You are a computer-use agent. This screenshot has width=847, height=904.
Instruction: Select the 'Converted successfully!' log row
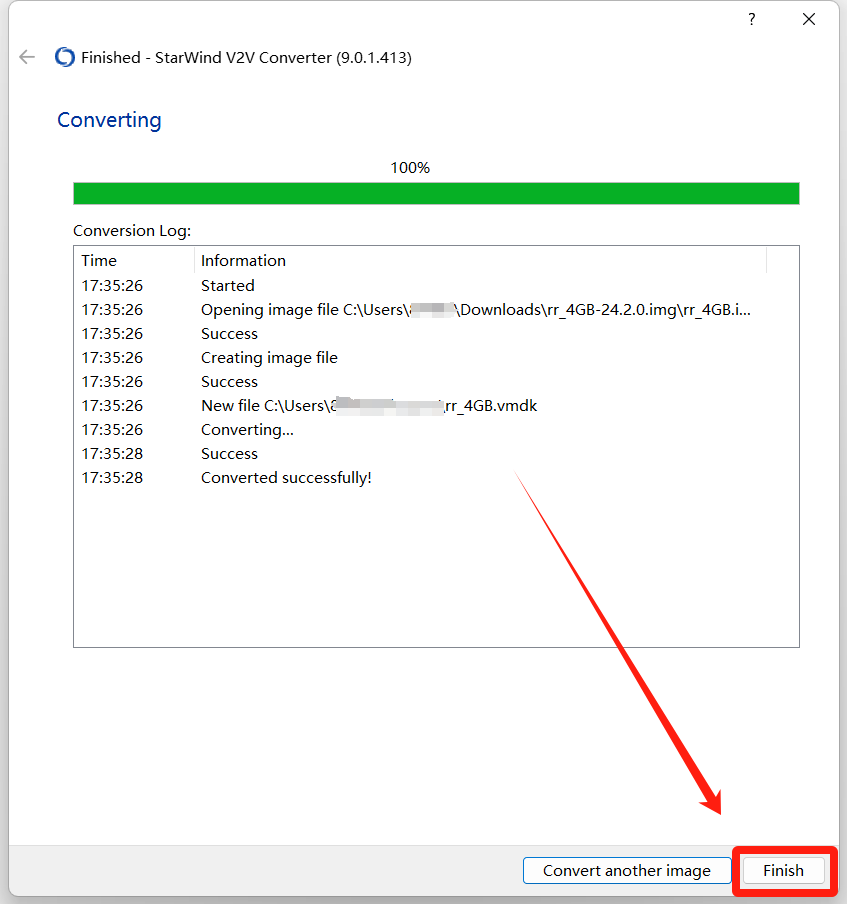coord(286,478)
